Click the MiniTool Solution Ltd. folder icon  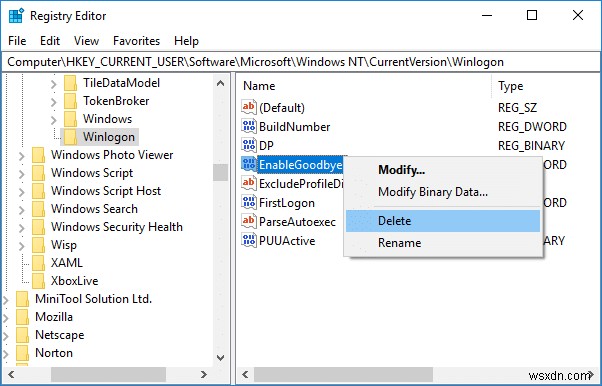pyautogui.click(x=22, y=299)
